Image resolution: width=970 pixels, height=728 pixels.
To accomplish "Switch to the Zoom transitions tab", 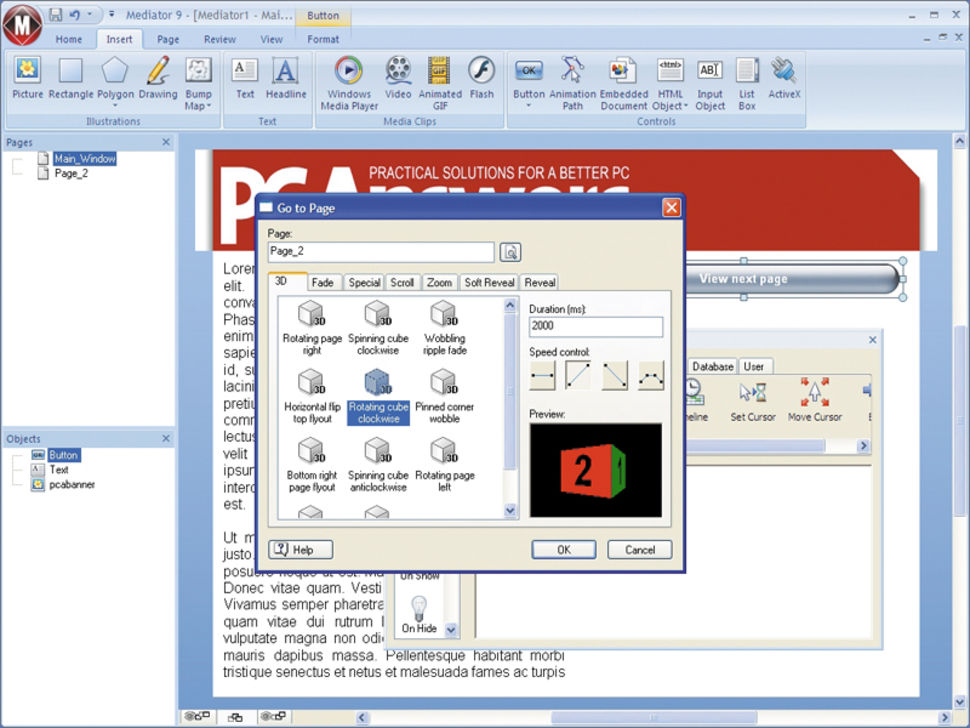I will [x=439, y=283].
